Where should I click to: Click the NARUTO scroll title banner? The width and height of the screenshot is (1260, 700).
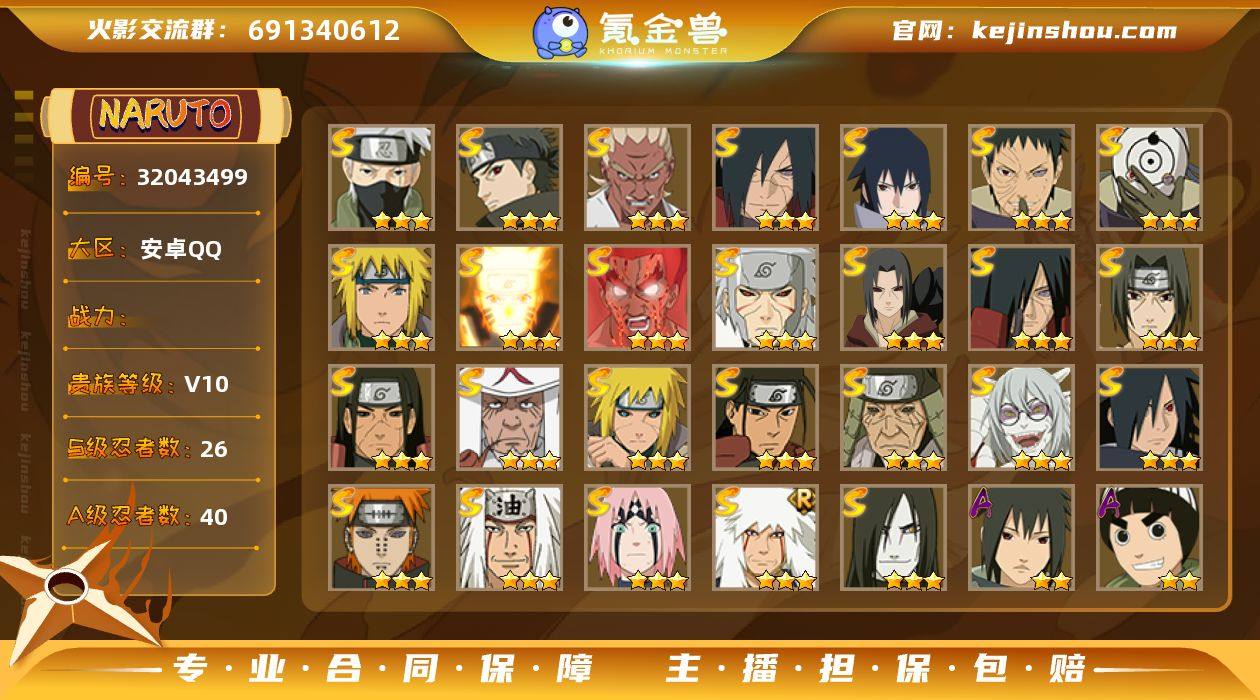pyautogui.click(x=166, y=115)
